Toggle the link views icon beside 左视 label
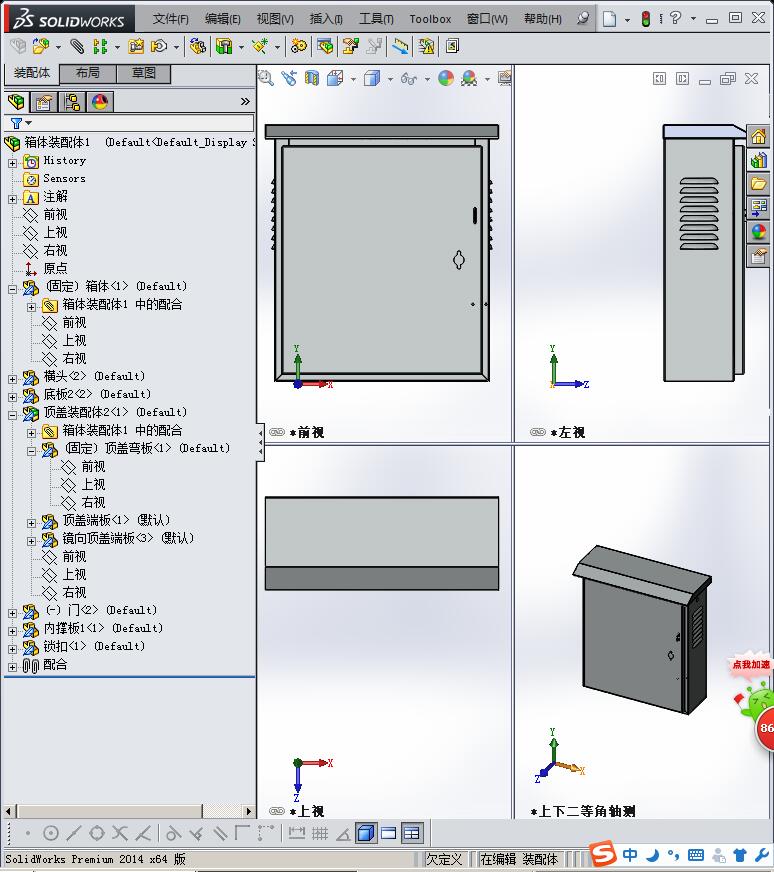The width and height of the screenshot is (774, 872). coord(538,432)
